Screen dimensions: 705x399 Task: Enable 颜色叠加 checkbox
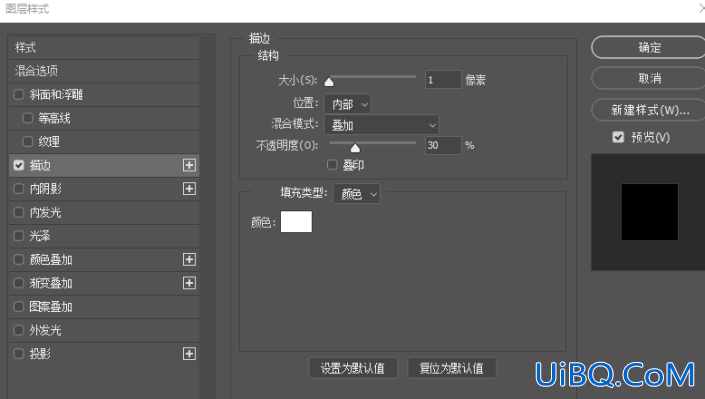(x=18, y=260)
